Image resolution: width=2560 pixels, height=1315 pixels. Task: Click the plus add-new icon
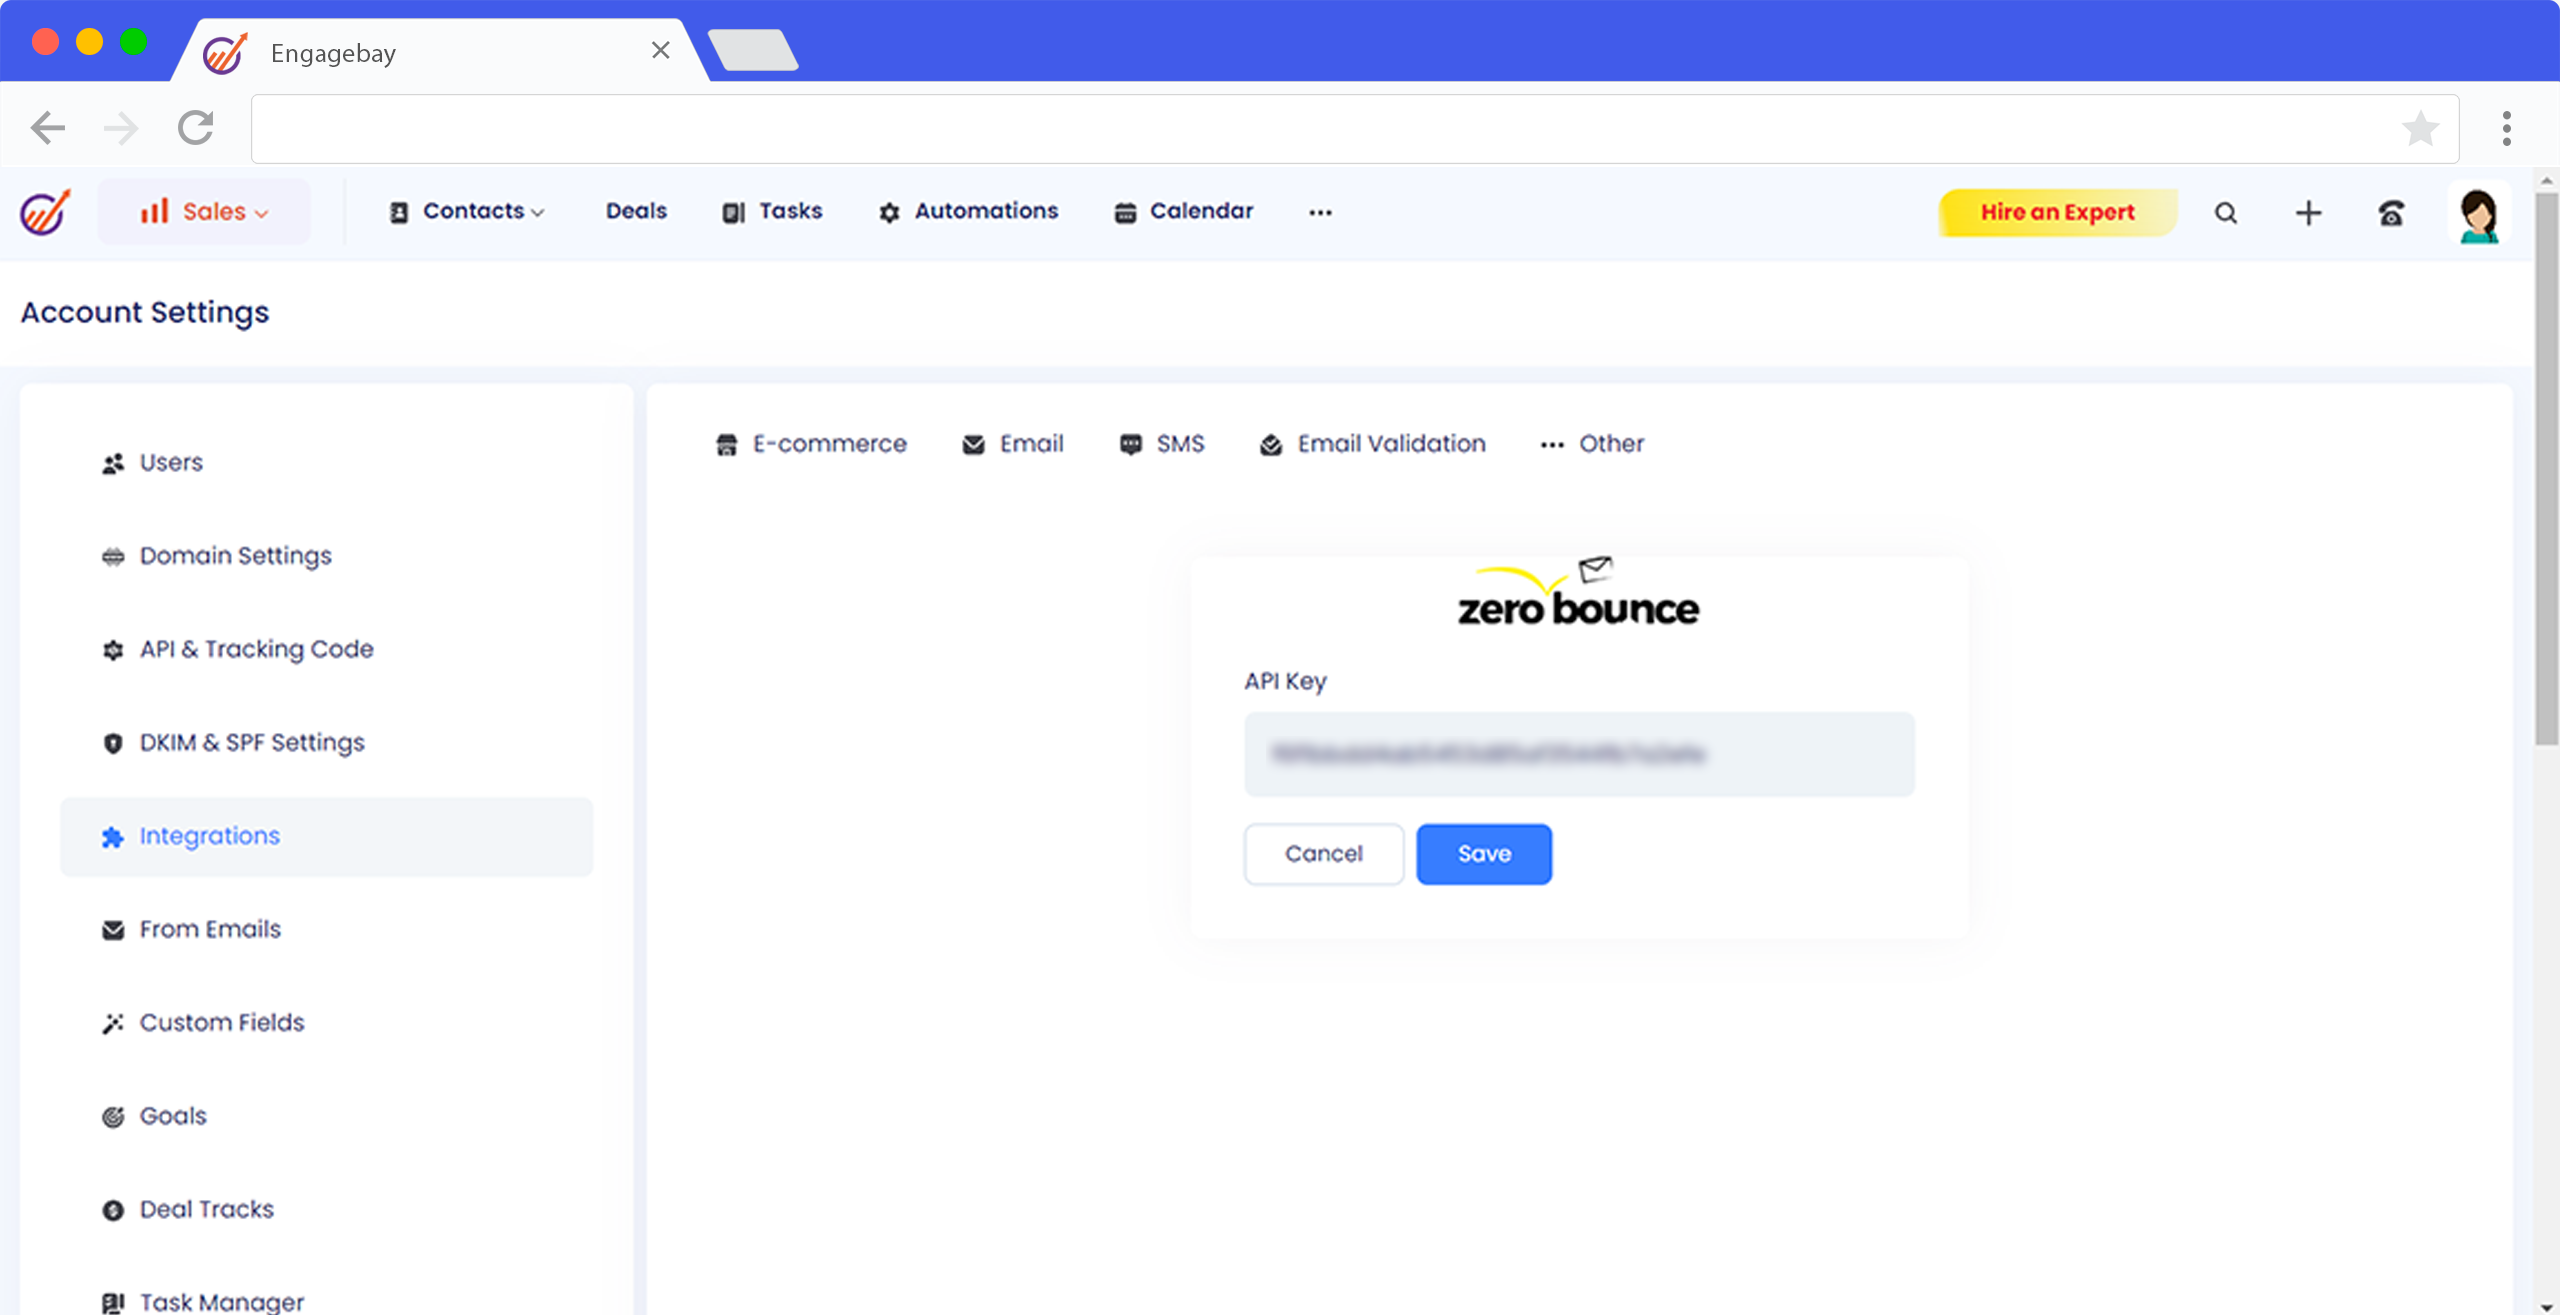pos(2308,213)
